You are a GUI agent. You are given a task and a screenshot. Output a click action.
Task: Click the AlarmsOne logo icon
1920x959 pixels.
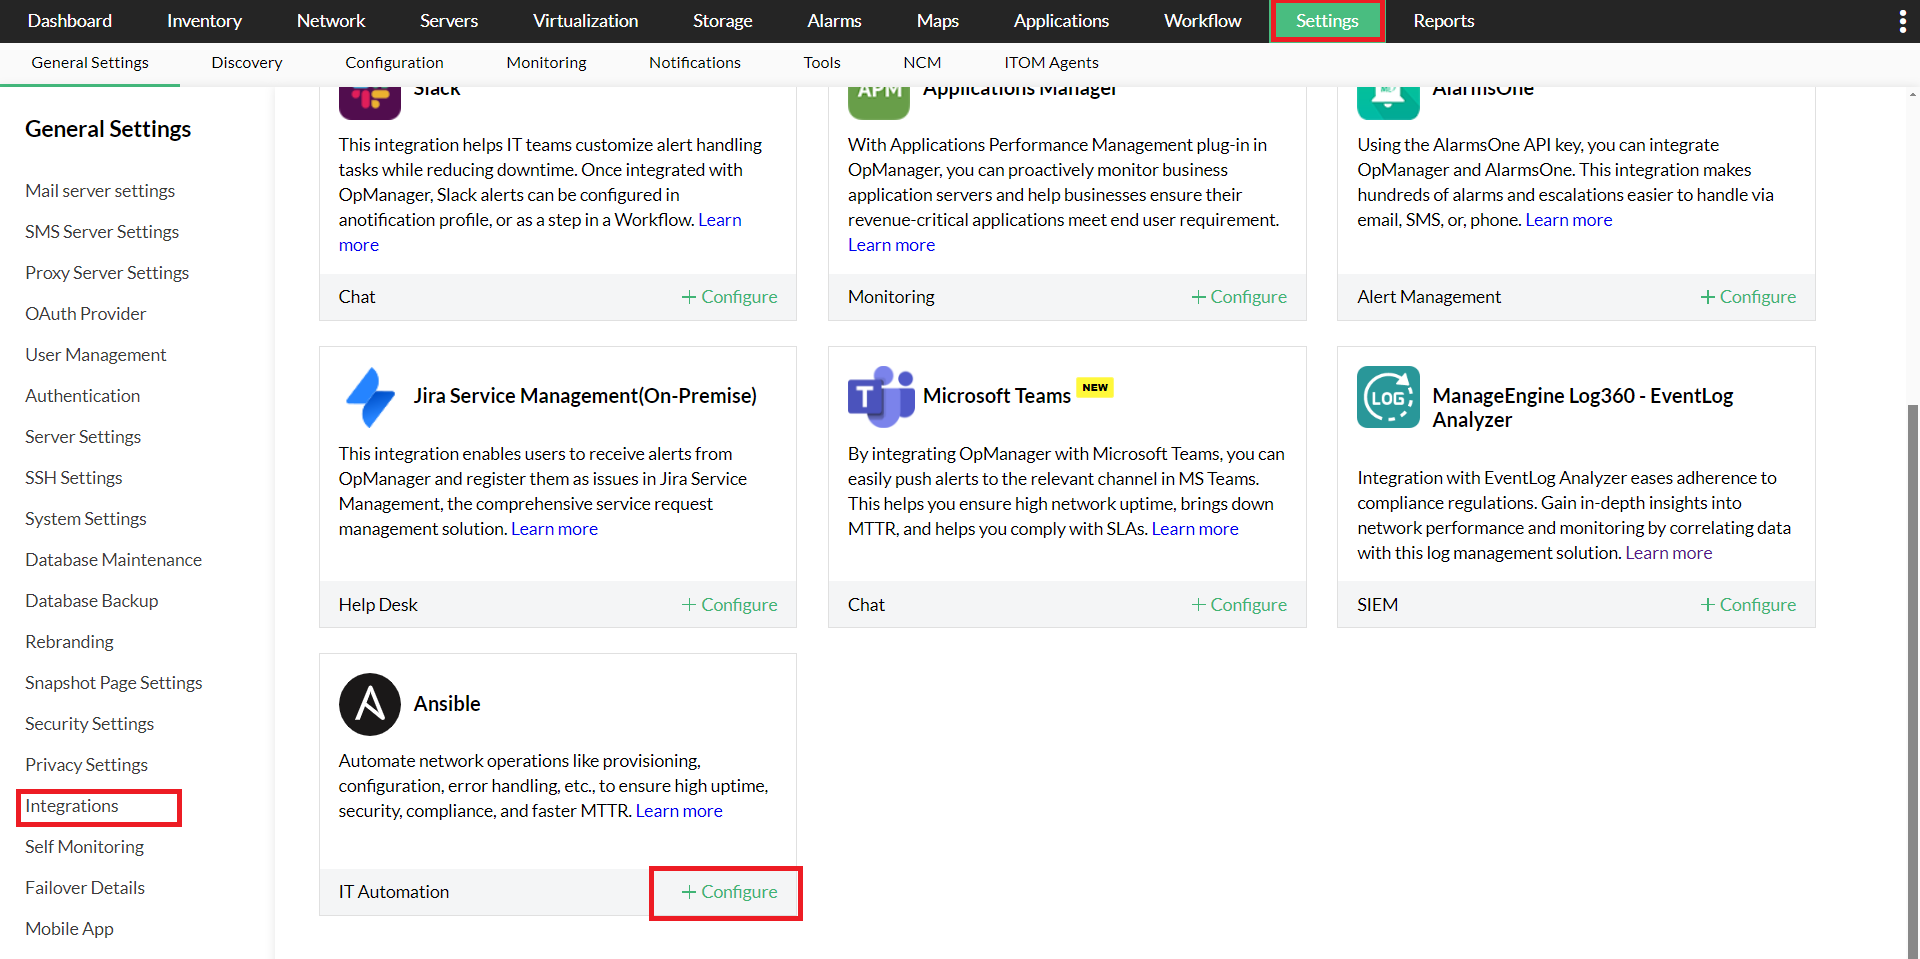(1388, 101)
